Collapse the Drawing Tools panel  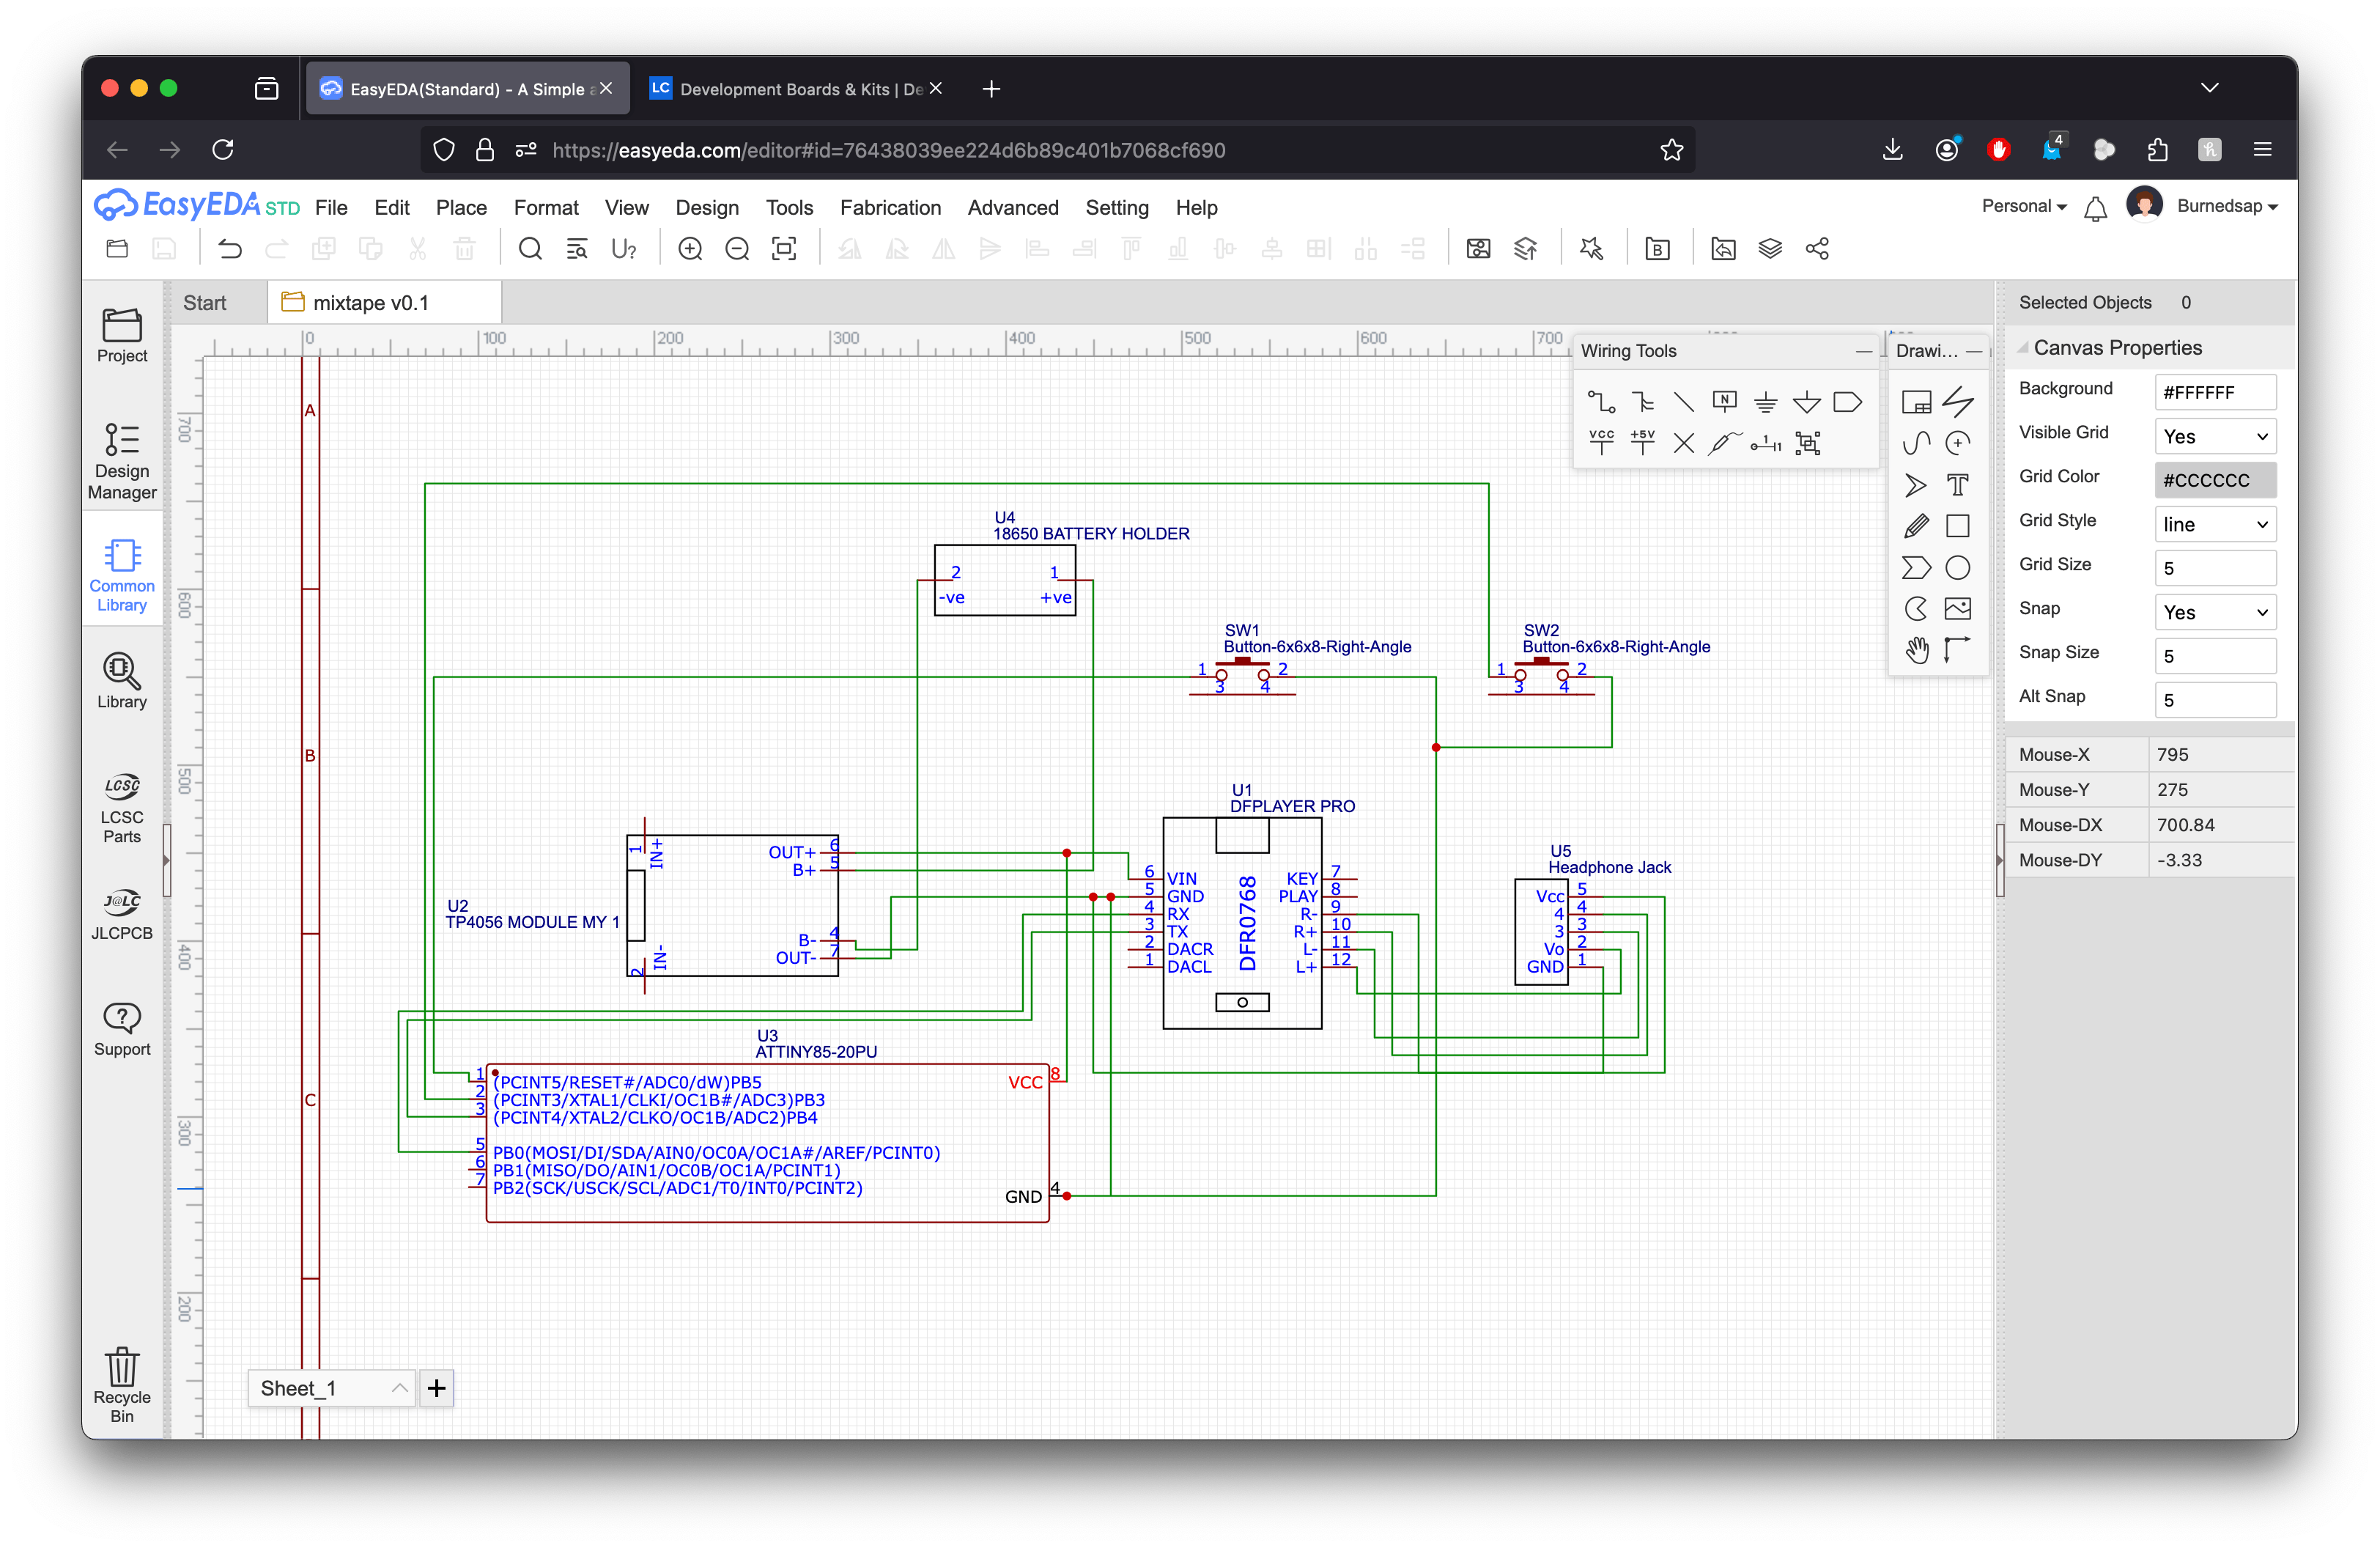point(1973,351)
